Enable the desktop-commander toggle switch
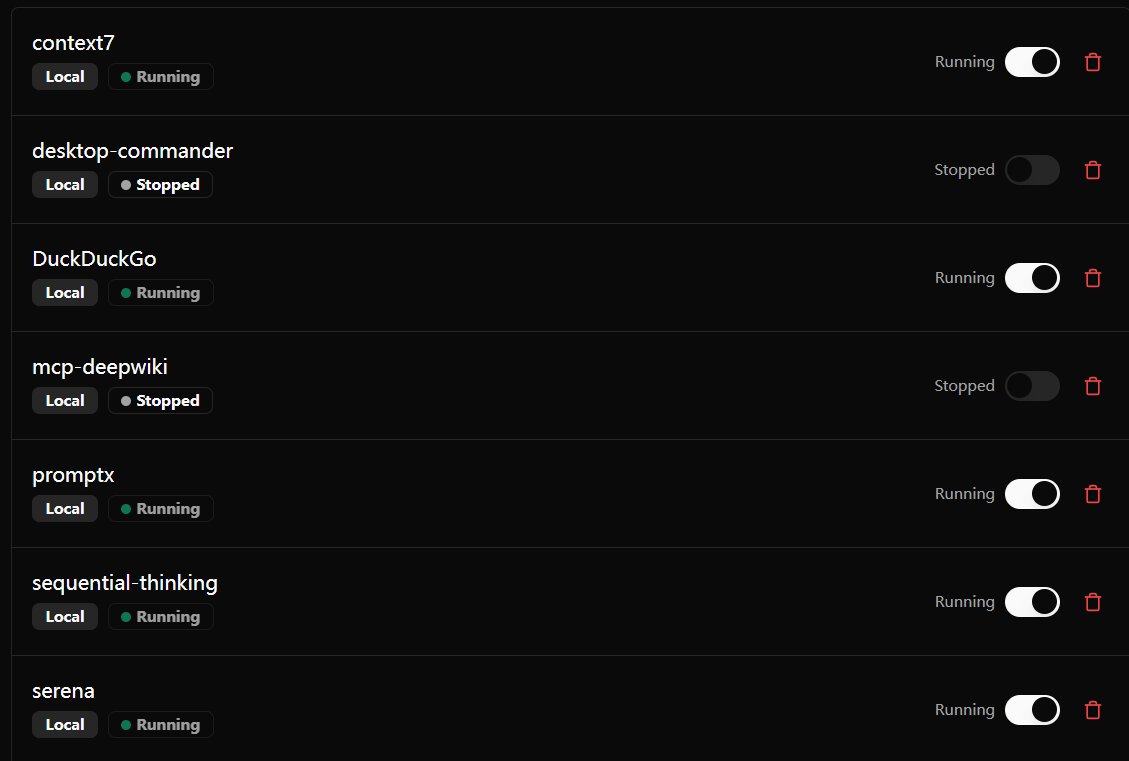This screenshot has height=761, width=1129. click(1032, 170)
